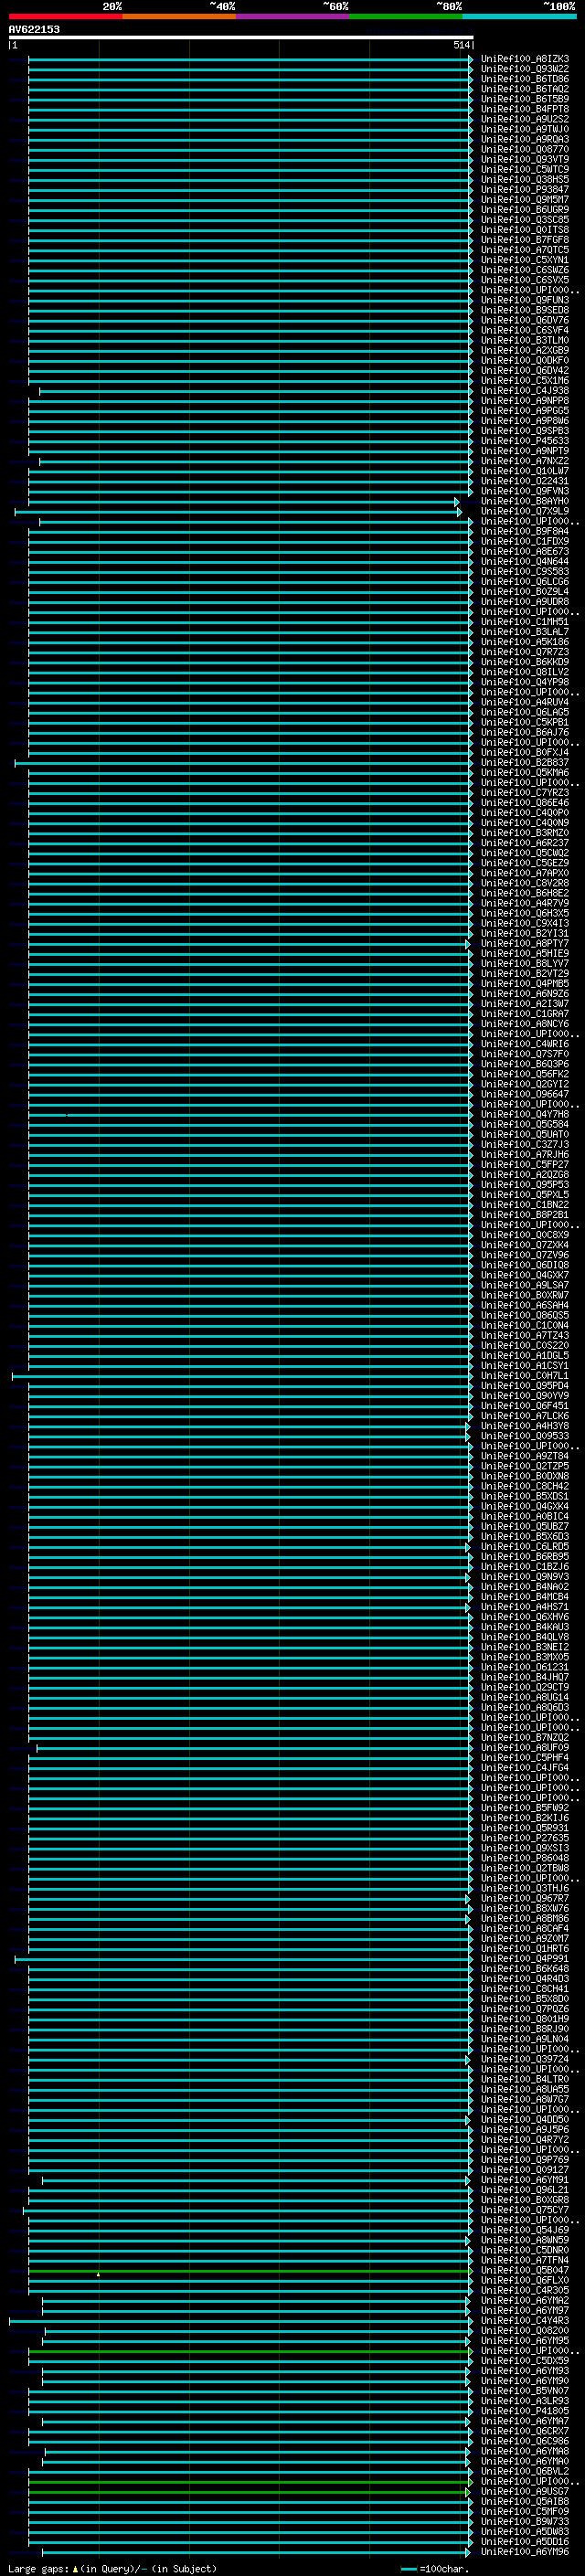Screen dimensions: 585x2576
Task: Select the AV622153 query label
Action: click(x=34, y=30)
